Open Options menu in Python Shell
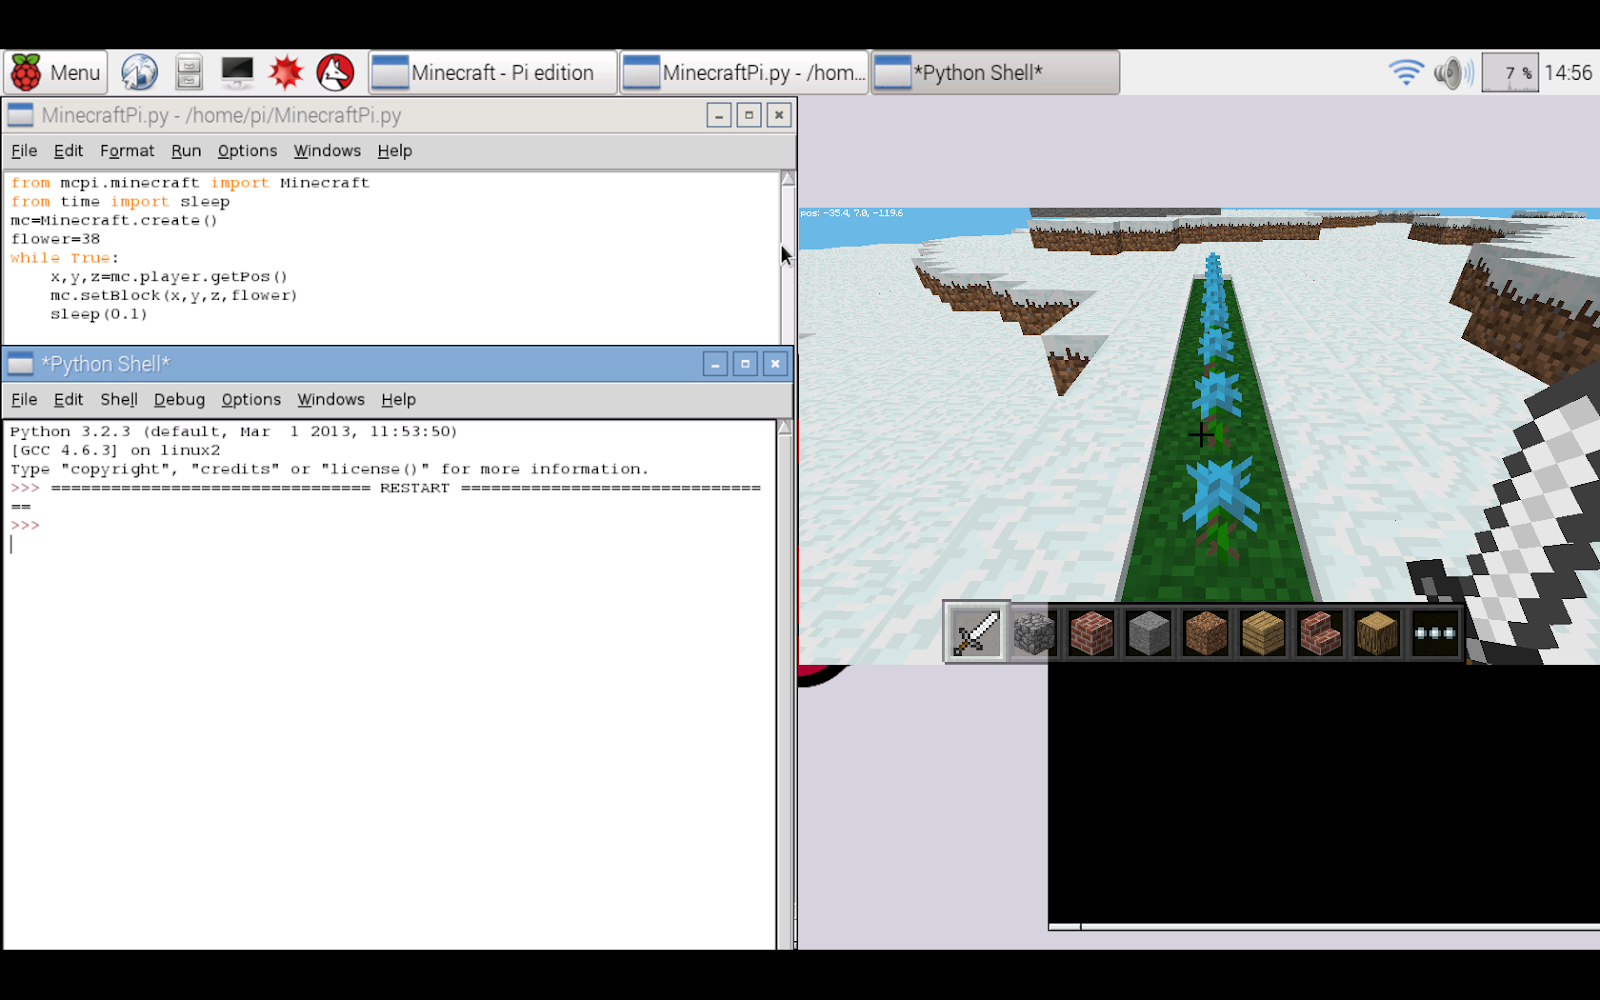Image resolution: width=1600 pixels, height=1000 pixels. 251,400
